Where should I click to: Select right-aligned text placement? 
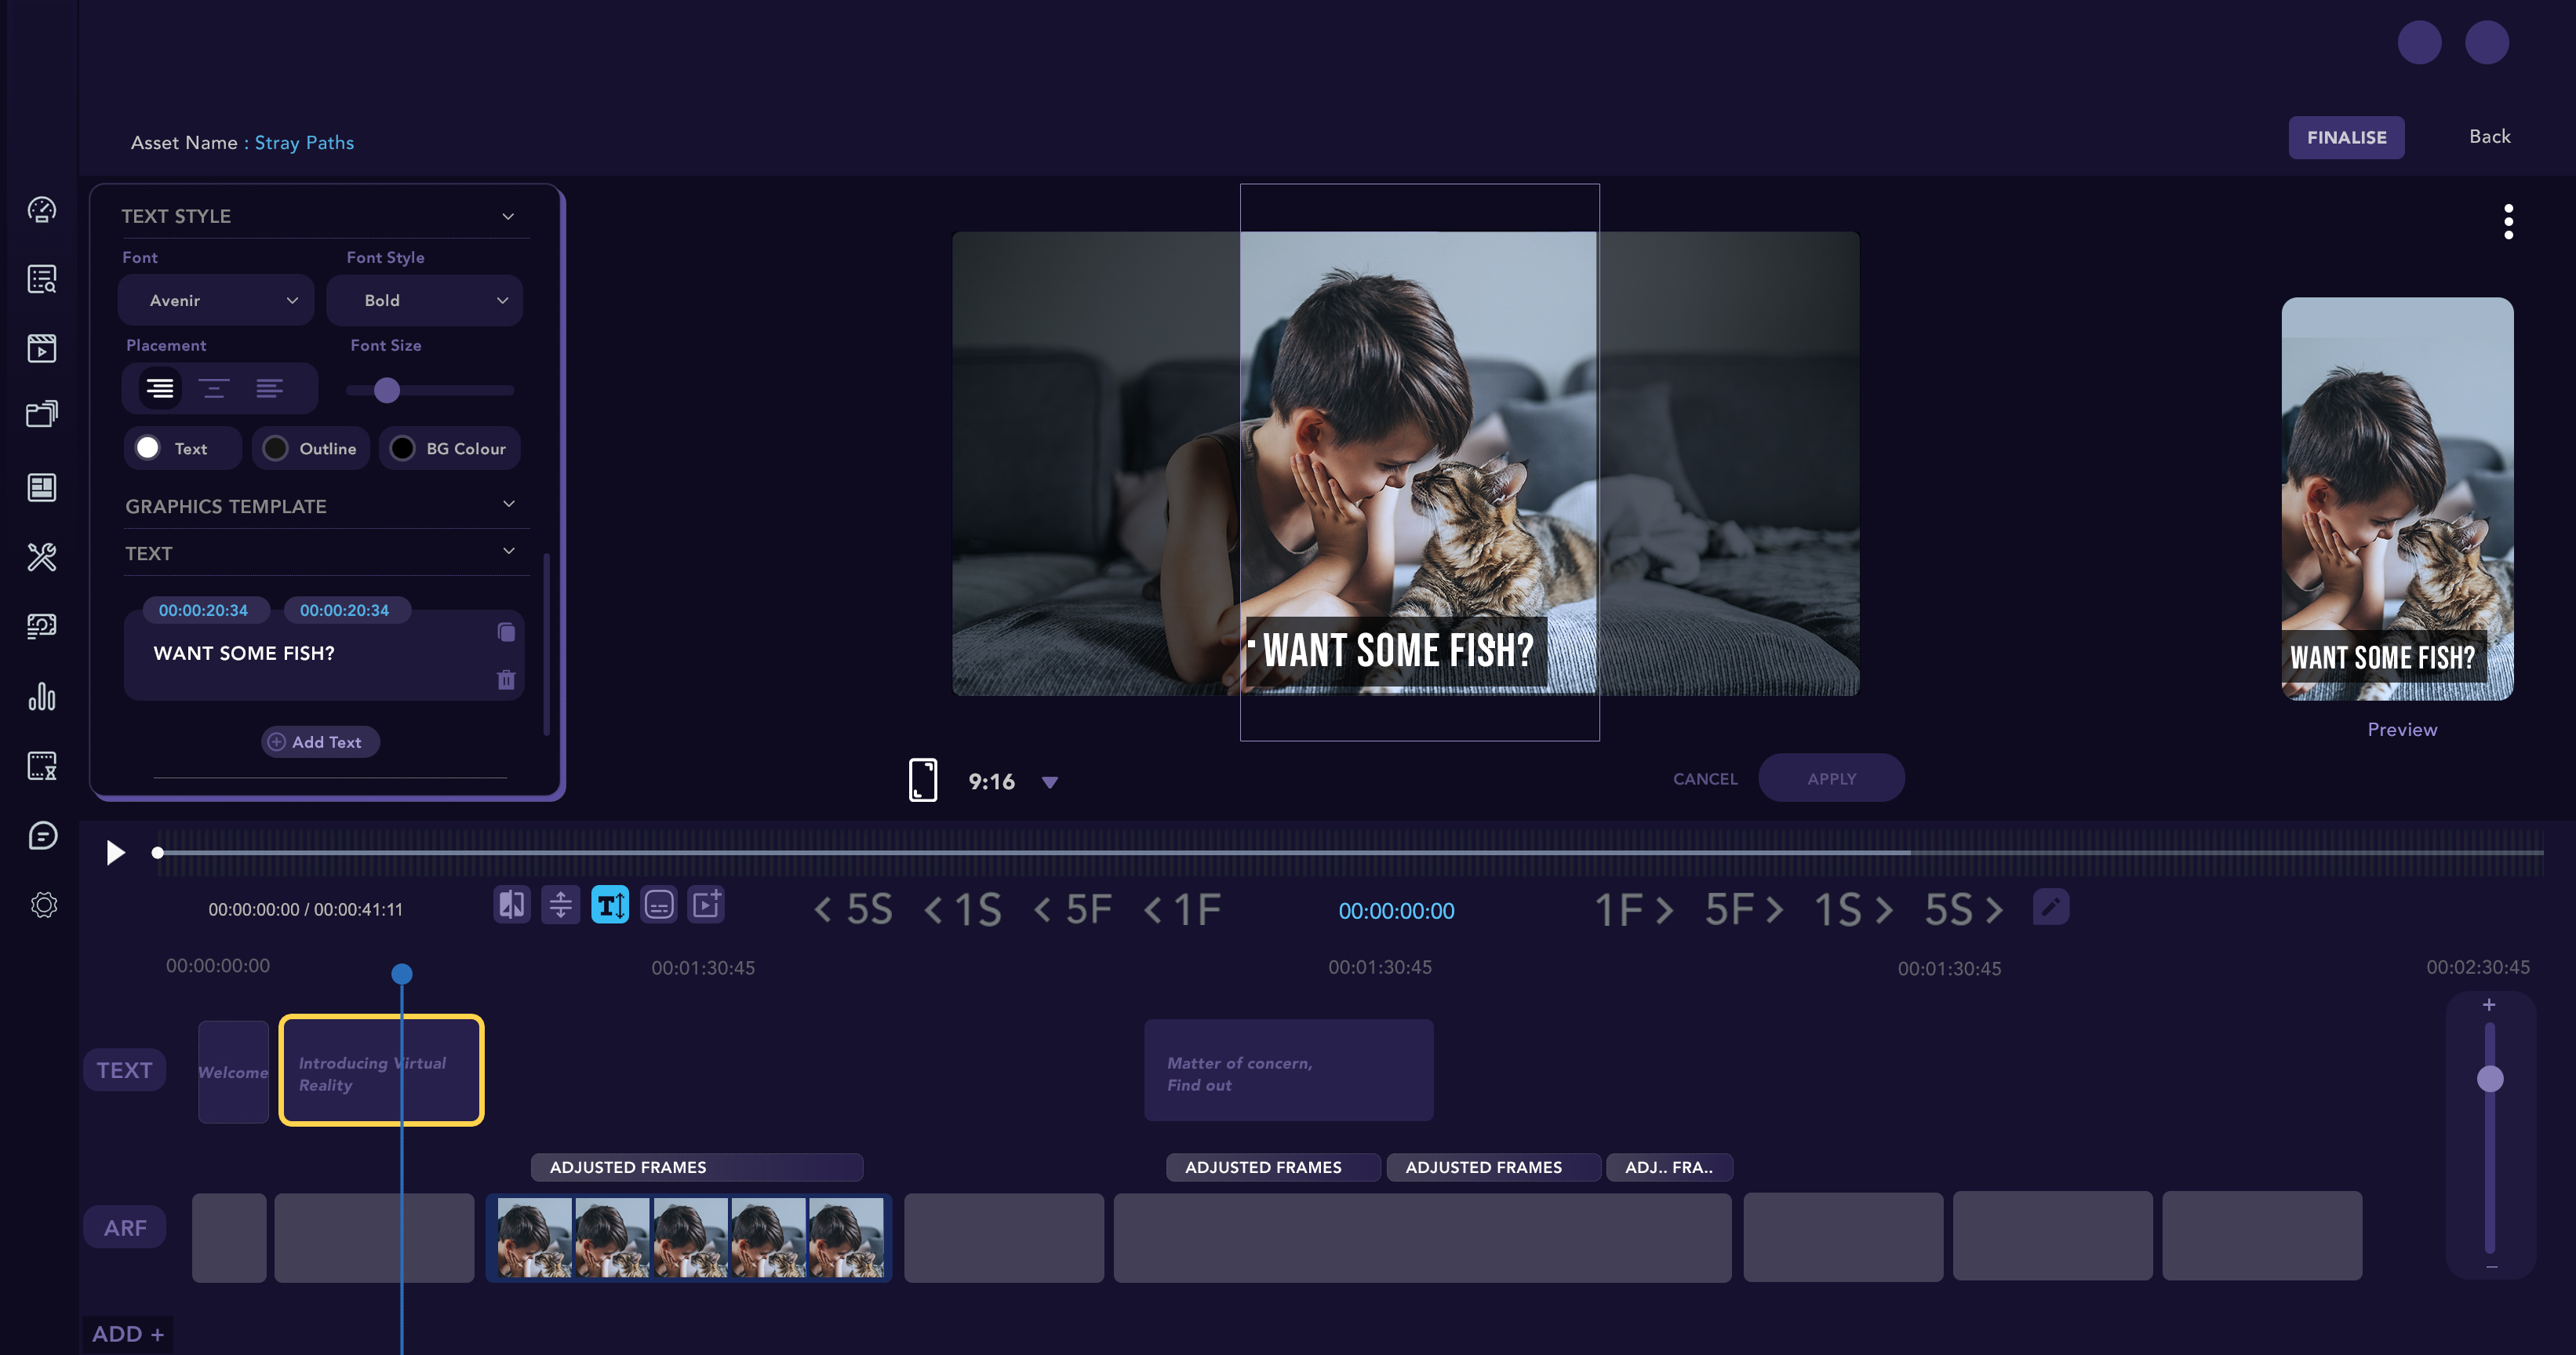160,388
